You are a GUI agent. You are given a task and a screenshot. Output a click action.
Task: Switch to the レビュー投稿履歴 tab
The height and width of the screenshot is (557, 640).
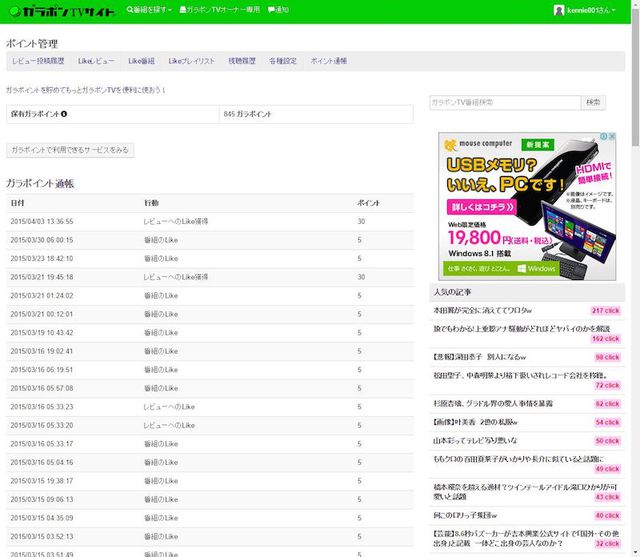[37, 61]
